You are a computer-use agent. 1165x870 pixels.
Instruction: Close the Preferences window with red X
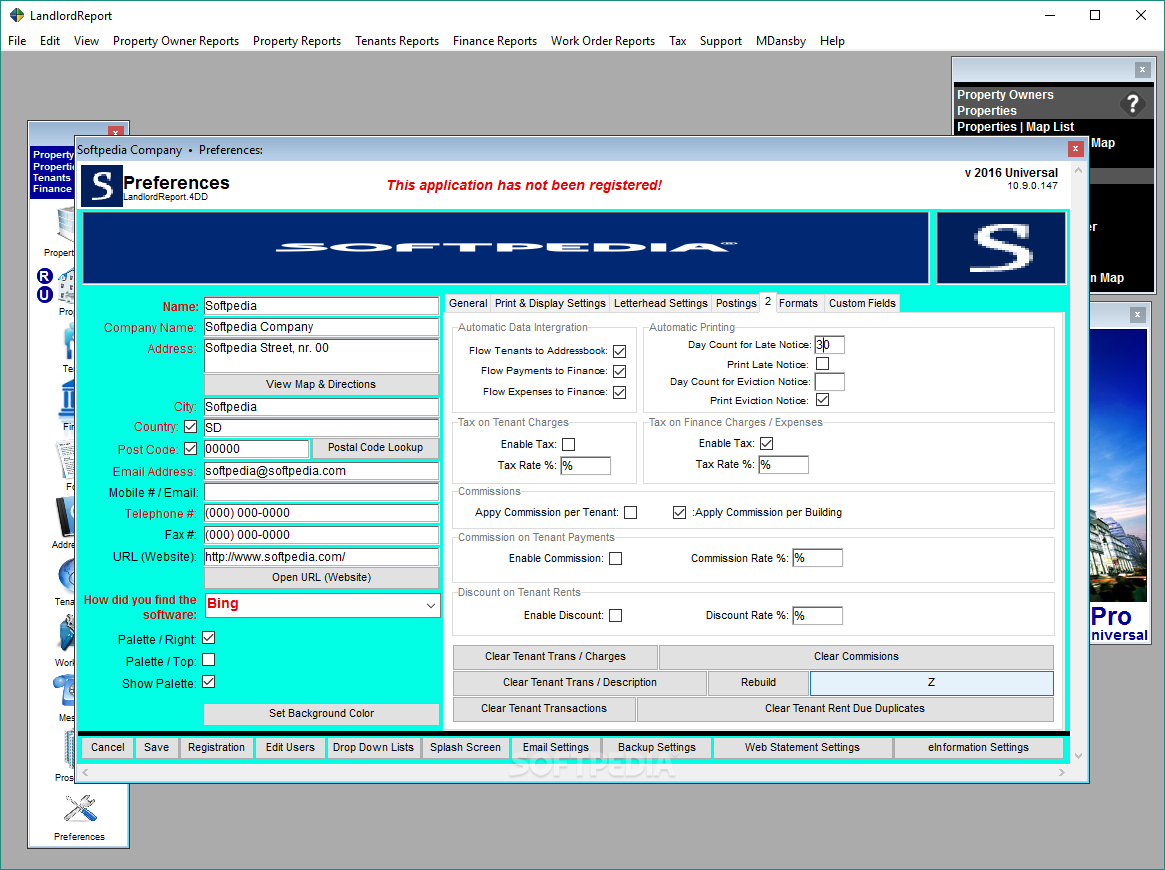1075,149
